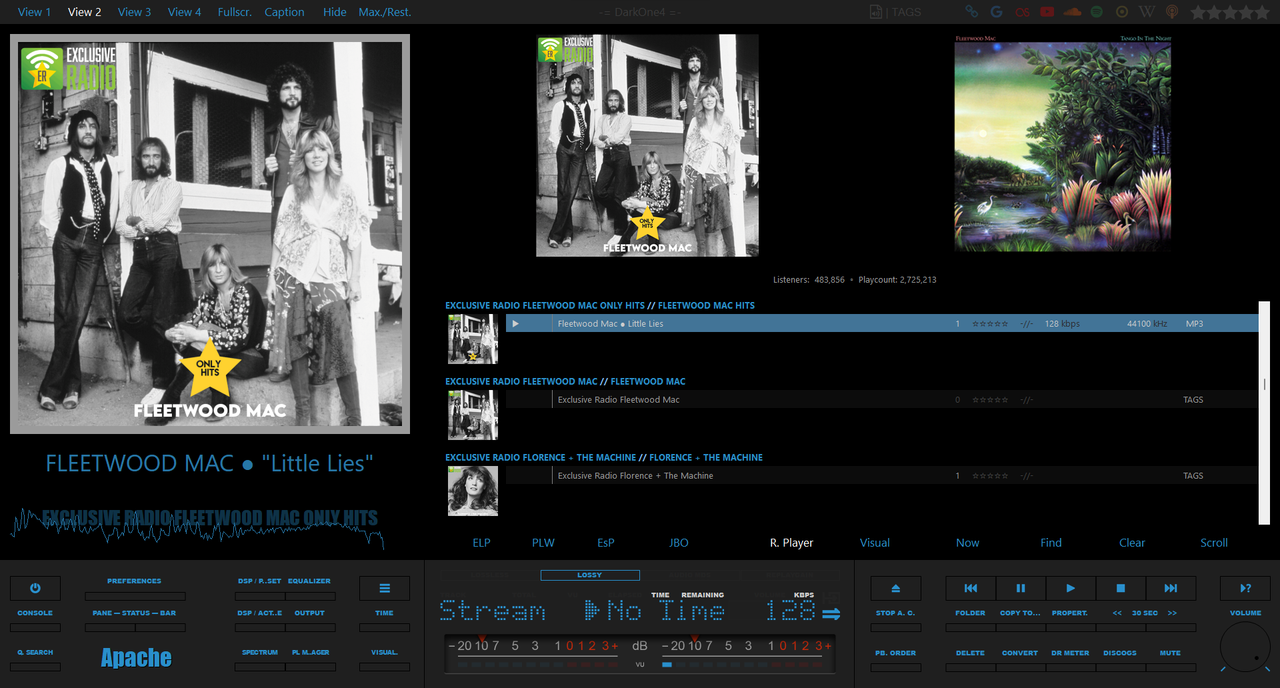Click the playlist vertical scrollbar
1280x688 pixels.
point(1264,412)
